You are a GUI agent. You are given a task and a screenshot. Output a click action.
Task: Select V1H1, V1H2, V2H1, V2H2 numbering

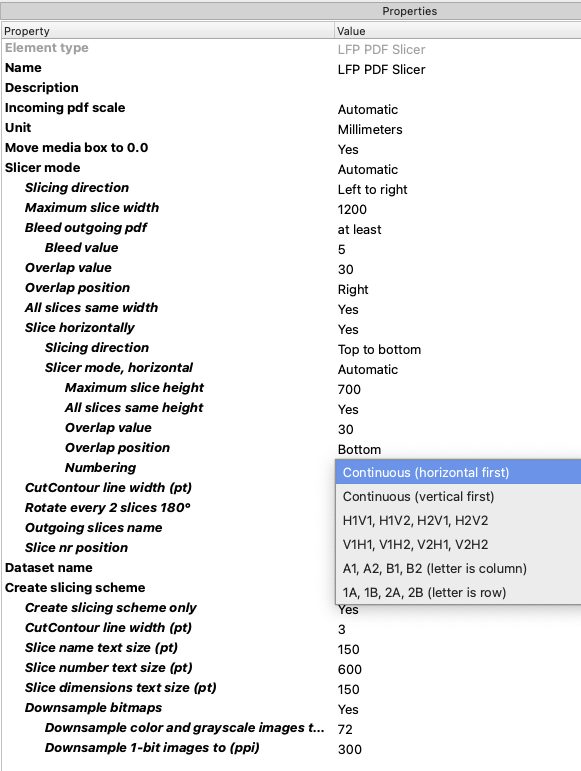point(458,545)
